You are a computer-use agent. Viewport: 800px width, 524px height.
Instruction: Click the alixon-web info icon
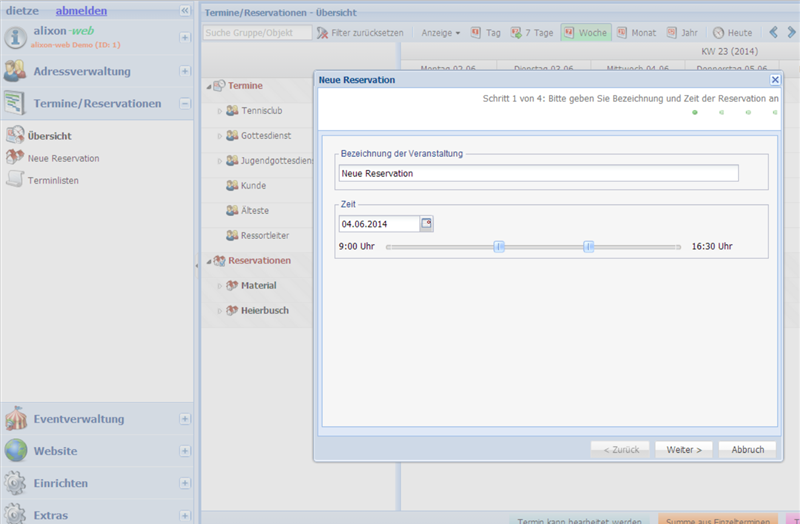point(15,38)
